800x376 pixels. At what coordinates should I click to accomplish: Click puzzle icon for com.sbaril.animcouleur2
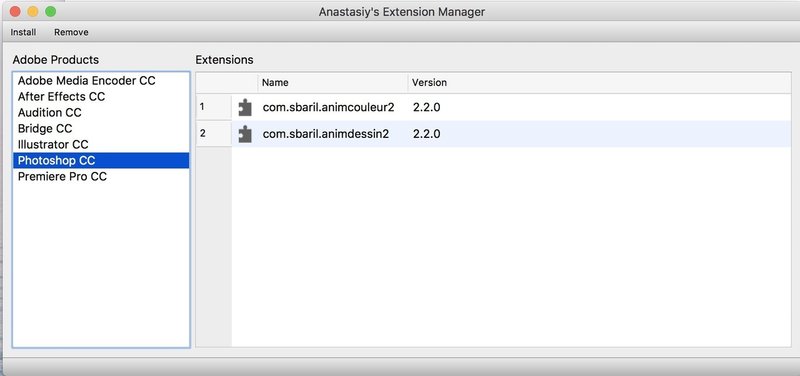click(245, 108)
